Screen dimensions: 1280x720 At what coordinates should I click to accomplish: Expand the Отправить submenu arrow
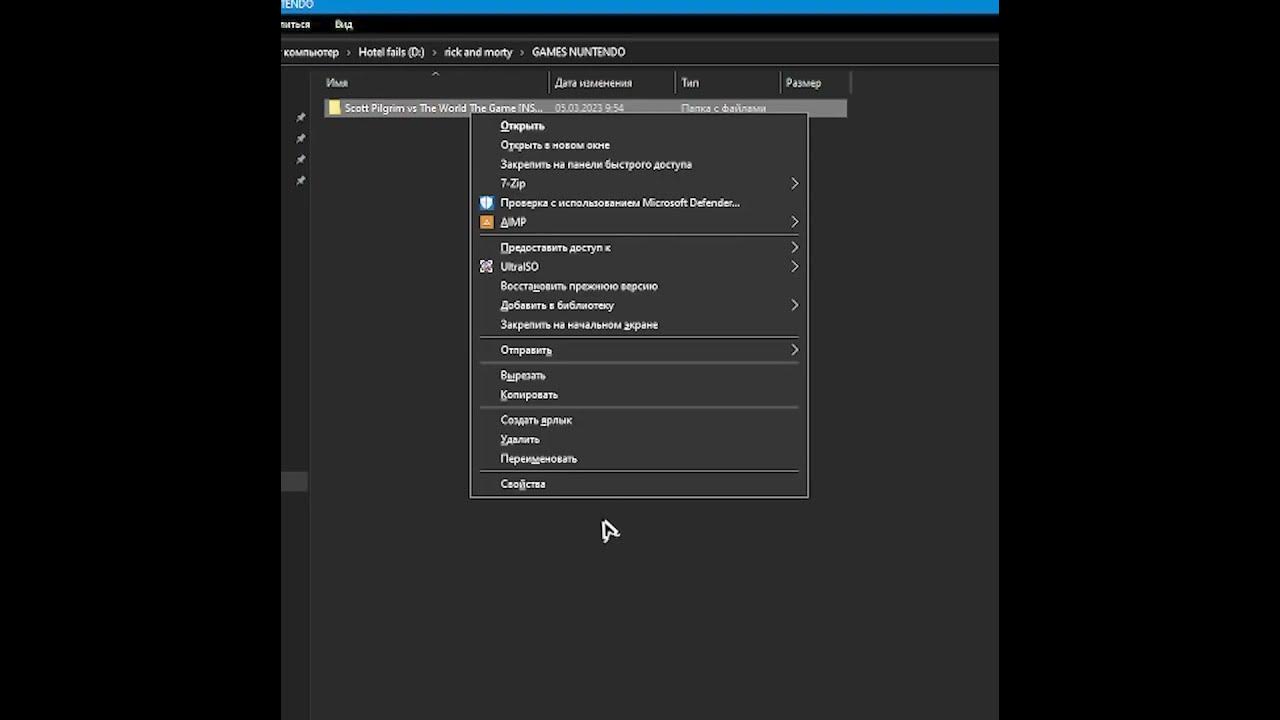point(795,350)
